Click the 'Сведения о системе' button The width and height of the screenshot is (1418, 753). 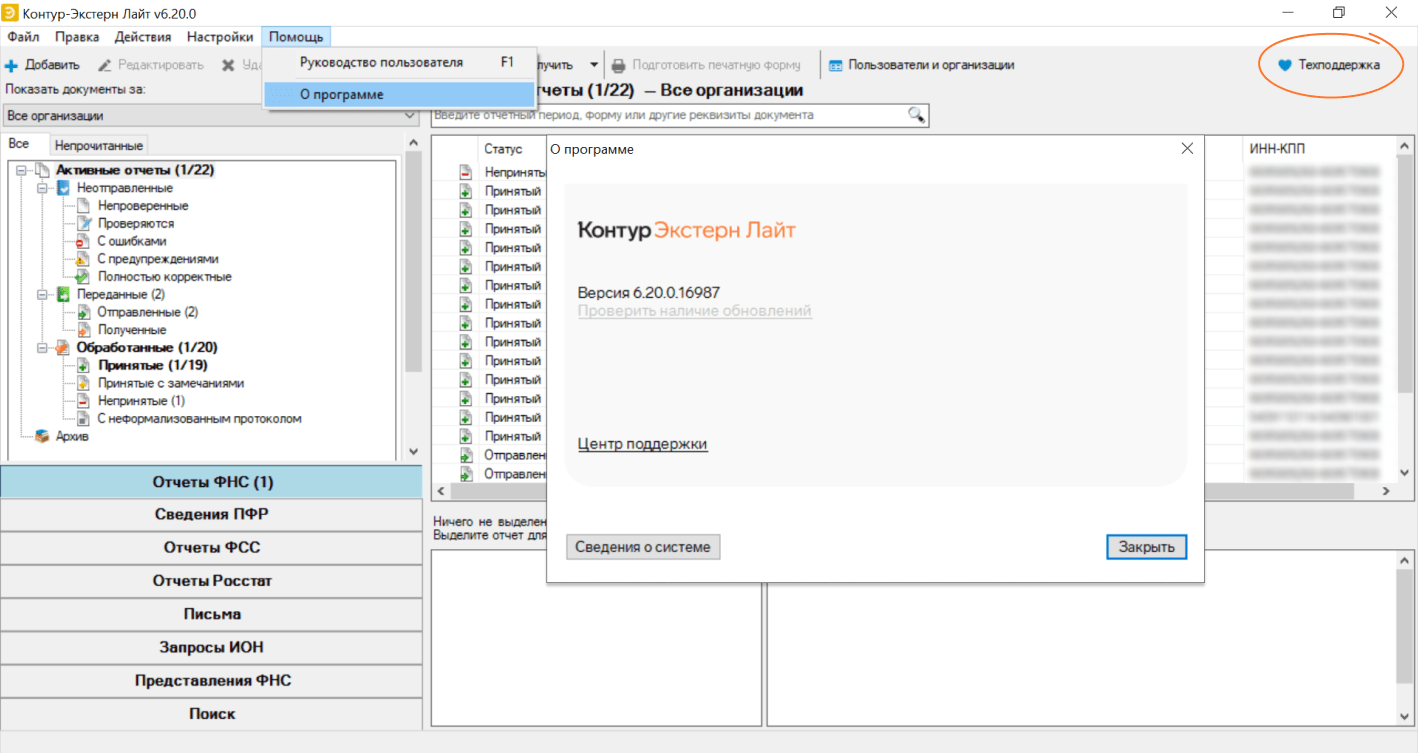(643, 547)
